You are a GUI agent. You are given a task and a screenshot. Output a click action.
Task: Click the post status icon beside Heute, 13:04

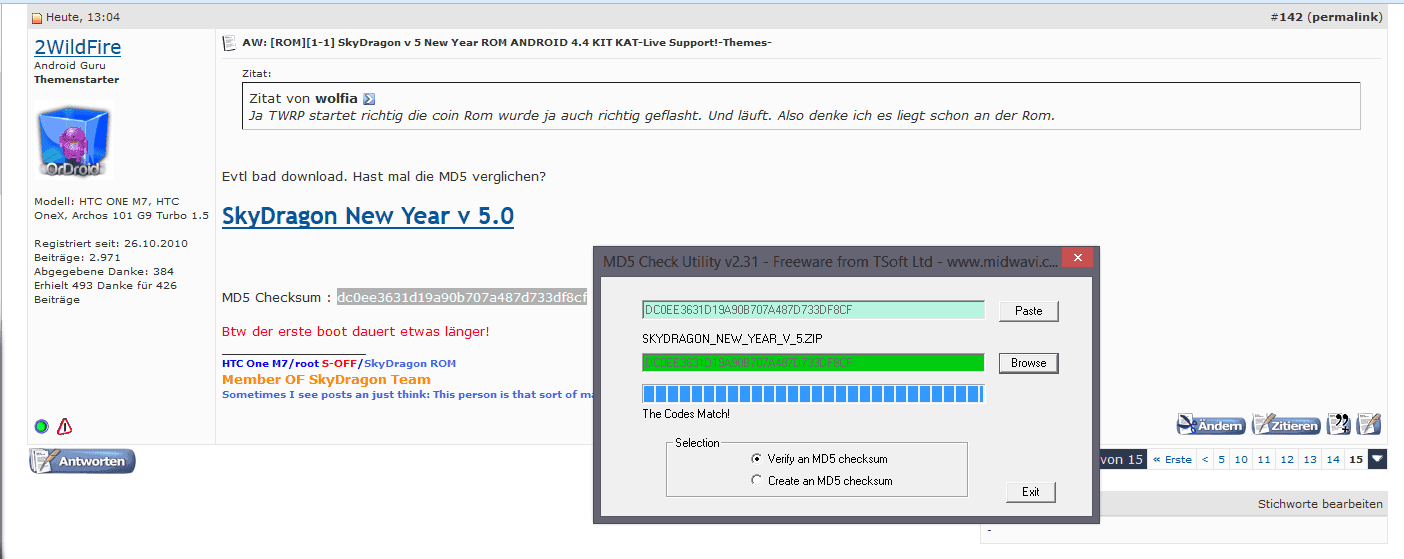coord(37,18)
